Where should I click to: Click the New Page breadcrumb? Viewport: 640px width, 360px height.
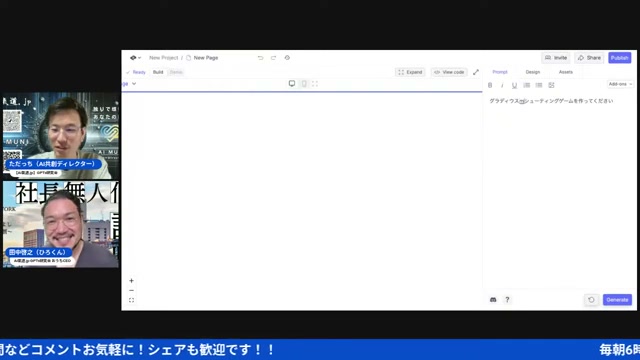(x=206, y=58)
